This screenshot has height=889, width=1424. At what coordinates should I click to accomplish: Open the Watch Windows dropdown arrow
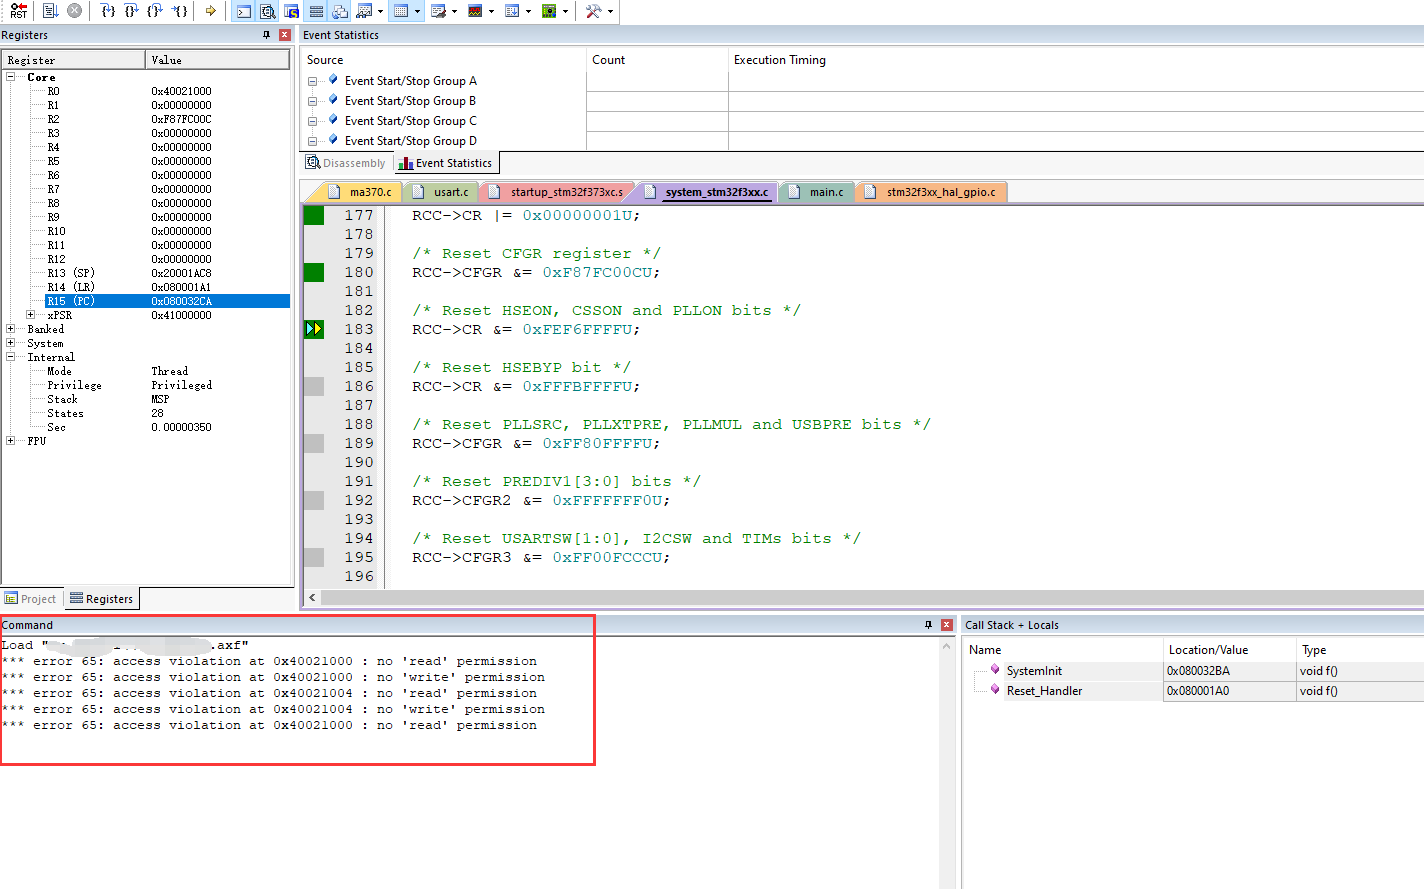click(x=380, y=12)
